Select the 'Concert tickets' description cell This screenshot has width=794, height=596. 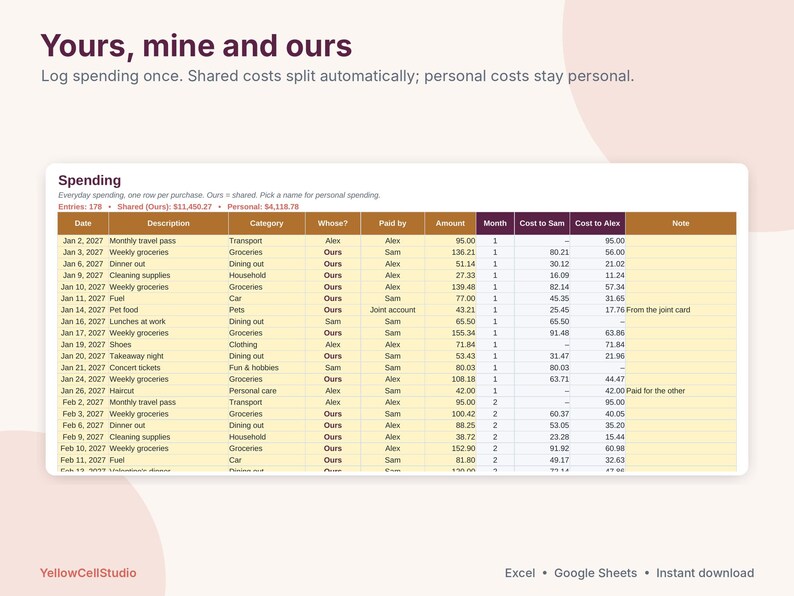tap(168, 368)
